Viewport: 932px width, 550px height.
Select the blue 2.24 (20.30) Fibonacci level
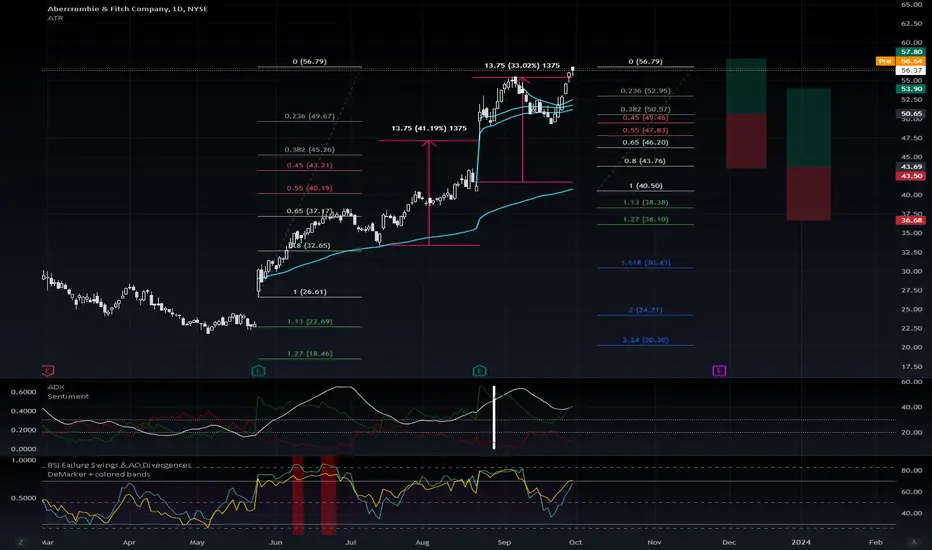(x=645, y=340)
